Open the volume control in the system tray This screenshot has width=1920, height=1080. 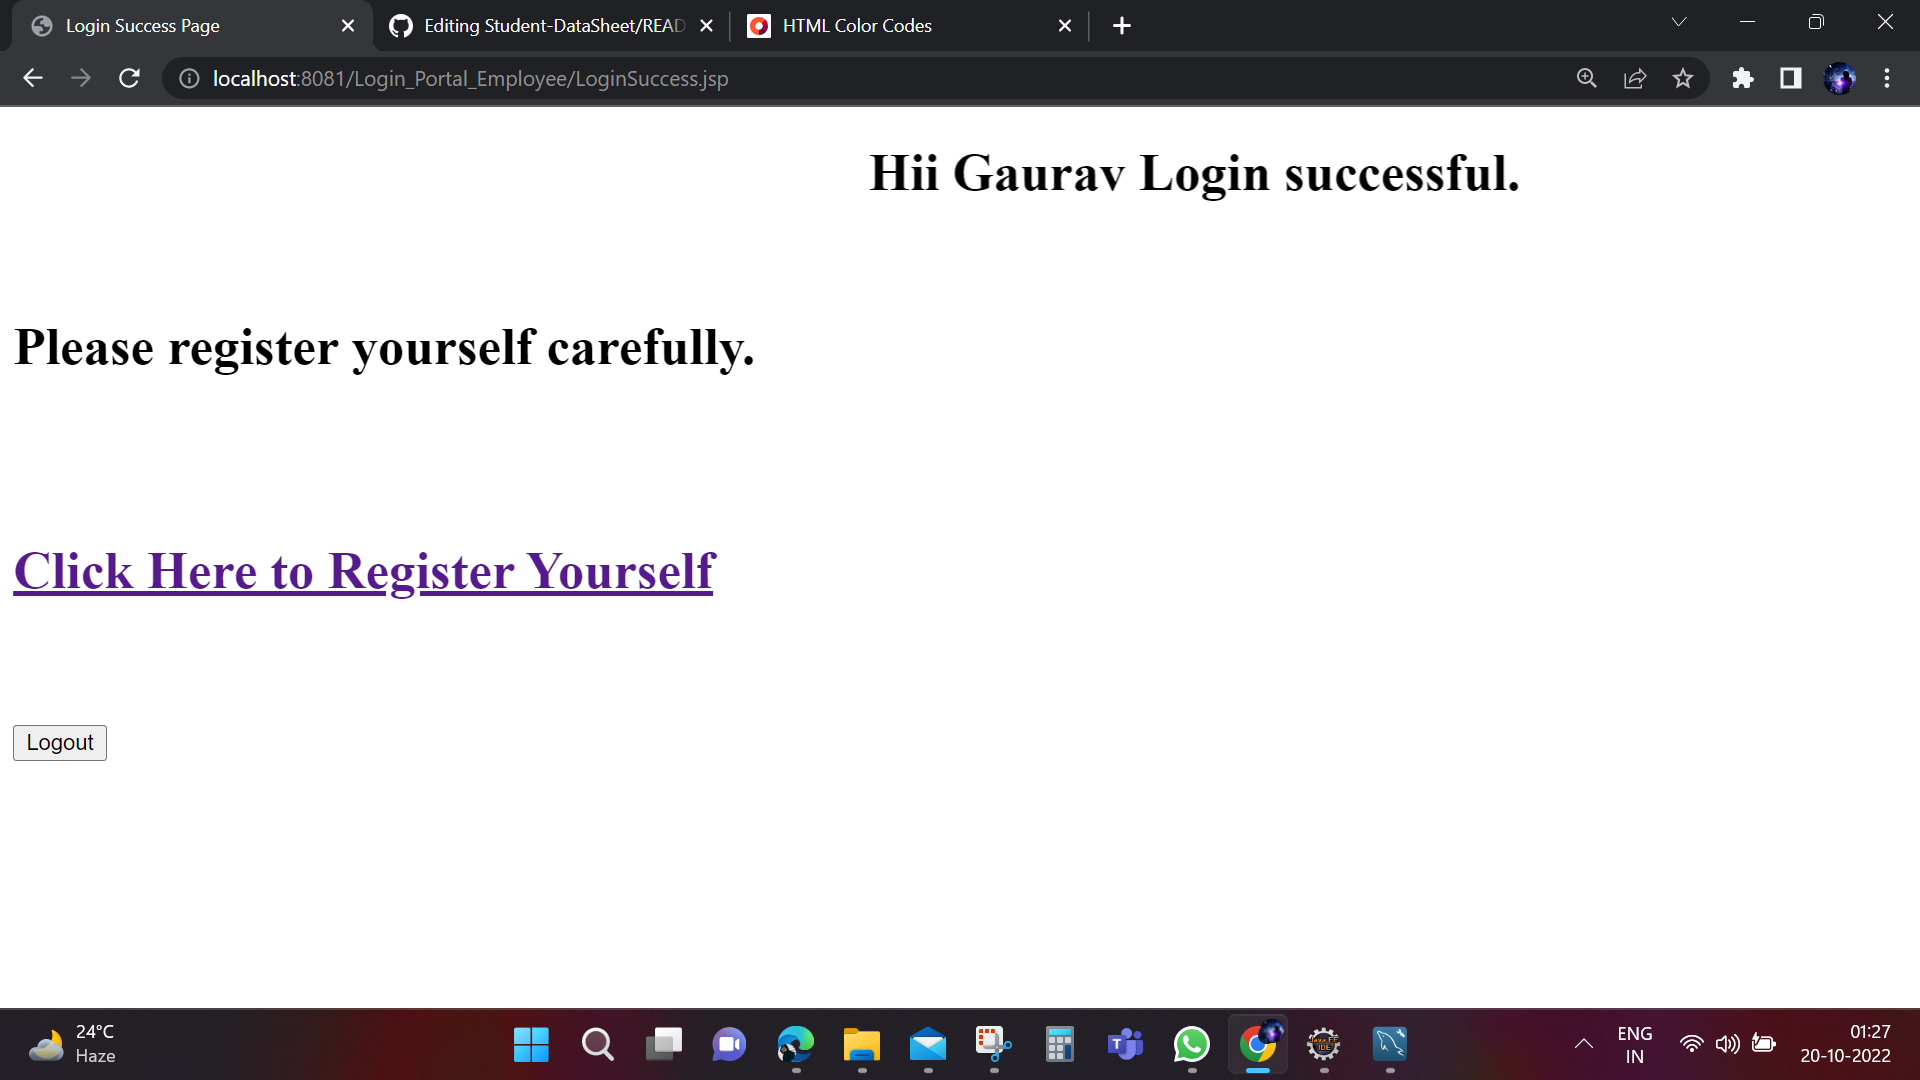[x=1729, y=1044]
